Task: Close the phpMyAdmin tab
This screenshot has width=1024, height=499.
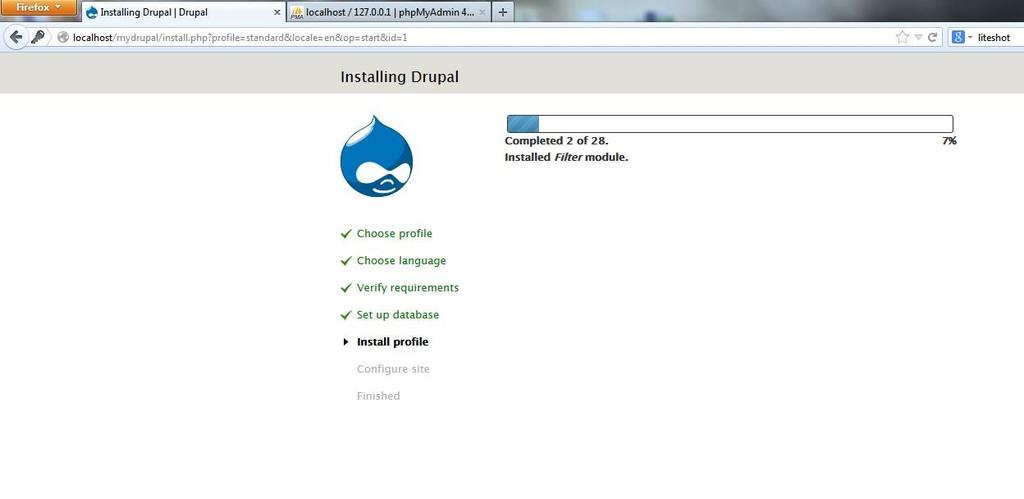Action: (x=483, y=12)
